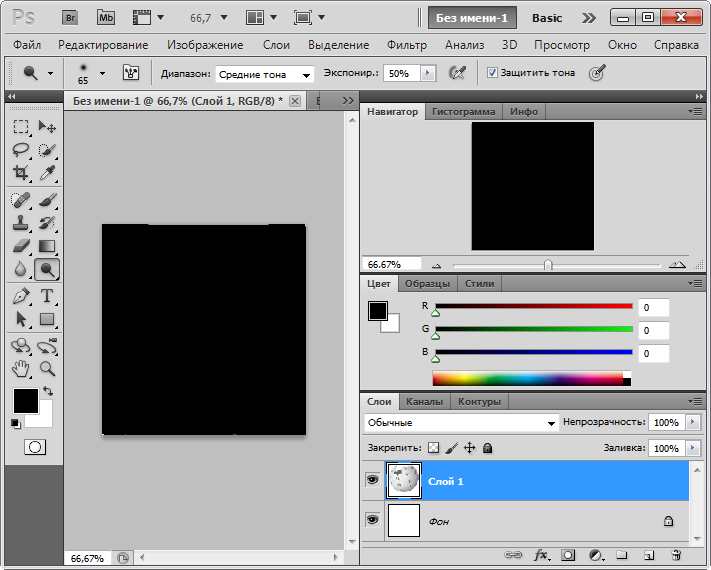Open the zoom level 66,7 dropdown

[x=224, y=18]
